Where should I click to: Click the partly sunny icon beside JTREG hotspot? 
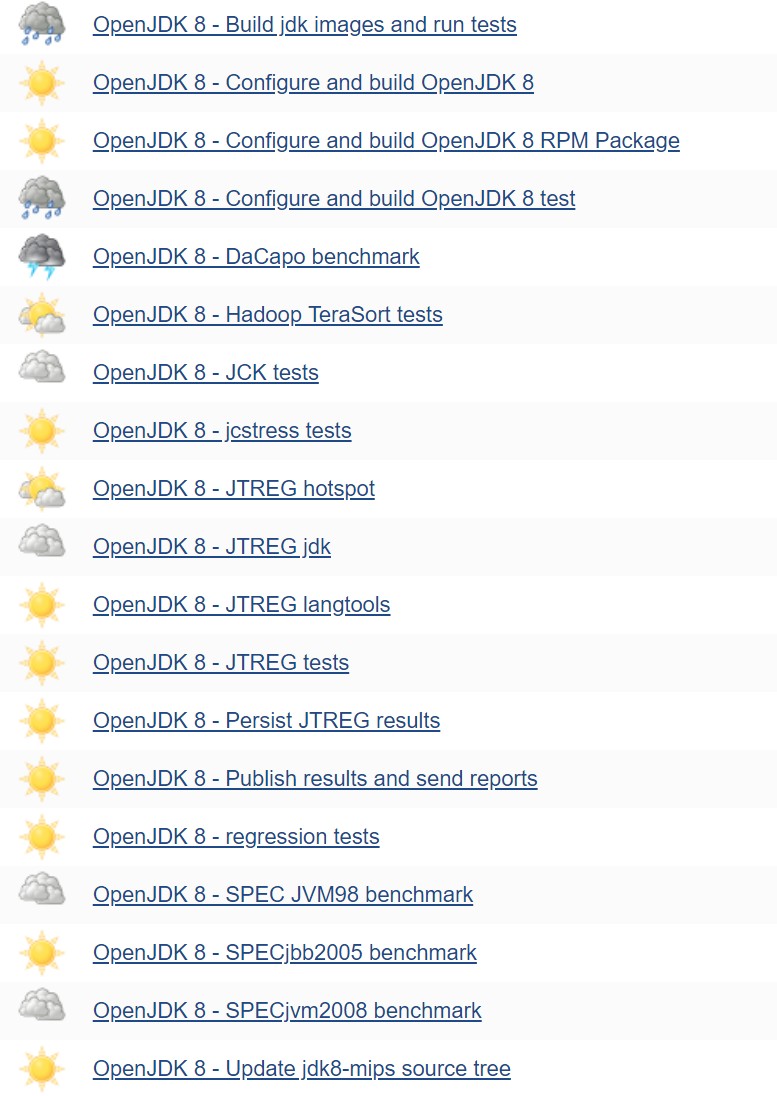pos(42,489)
